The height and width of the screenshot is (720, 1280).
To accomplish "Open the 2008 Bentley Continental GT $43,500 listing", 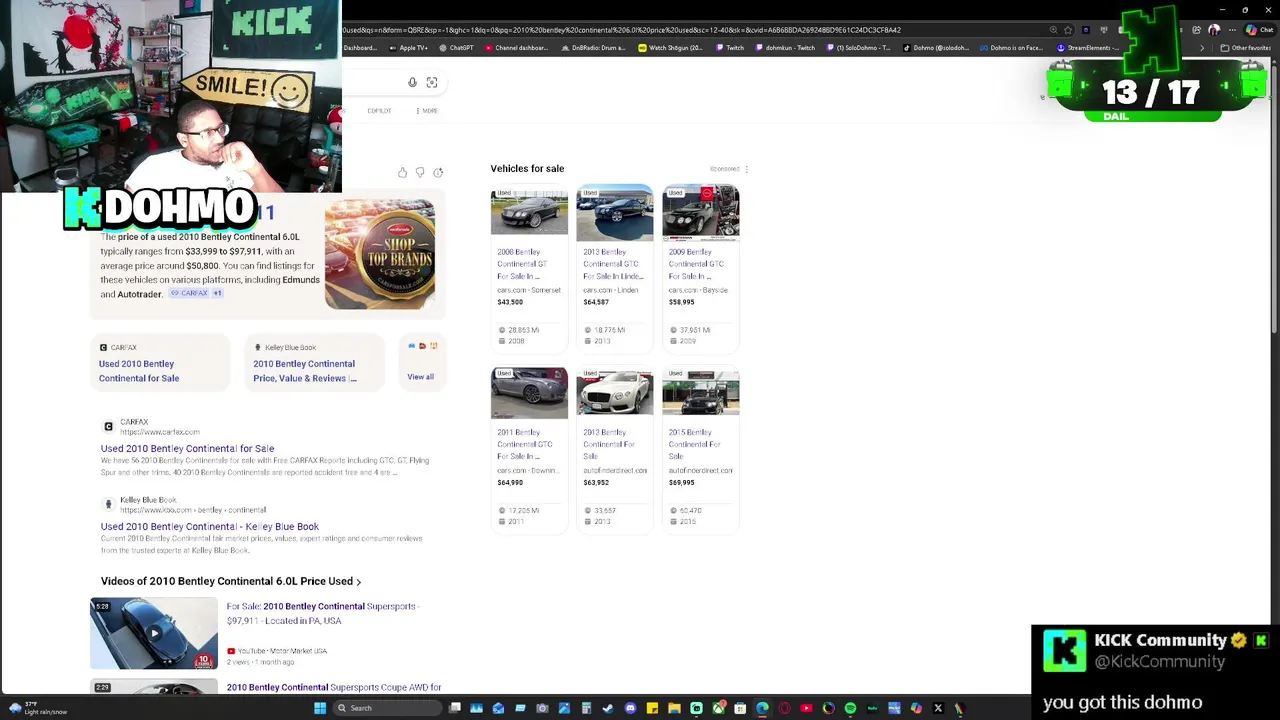I will point(529,268).
